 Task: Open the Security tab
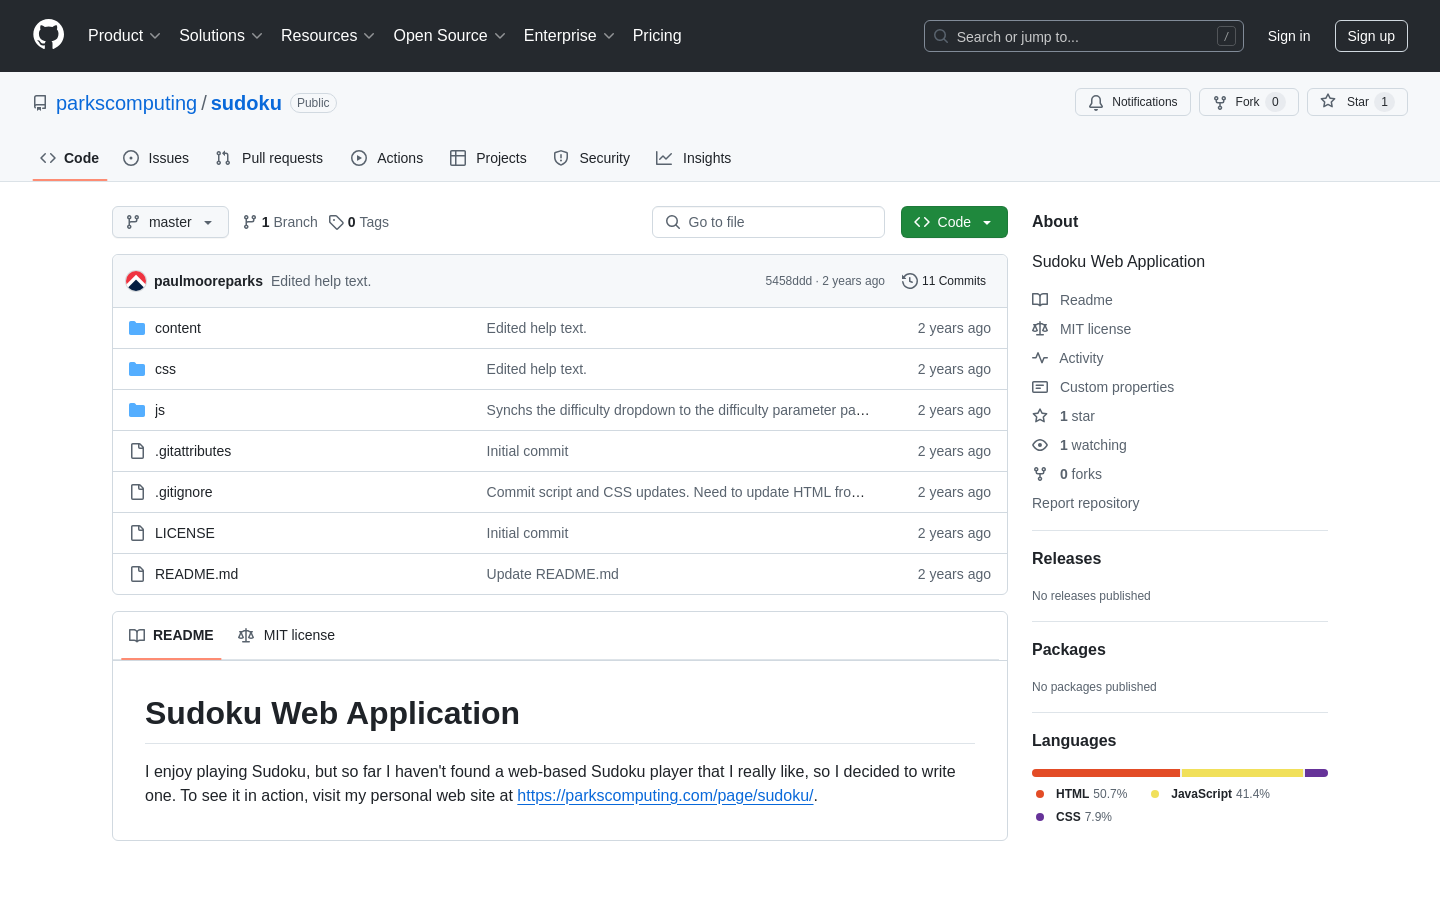click(592, 158)
